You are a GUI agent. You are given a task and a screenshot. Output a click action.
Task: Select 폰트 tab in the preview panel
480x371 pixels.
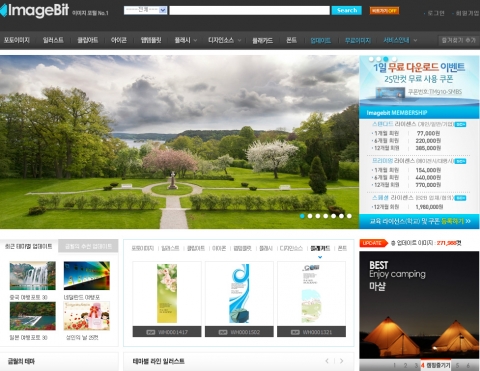[x=342, y=248]
